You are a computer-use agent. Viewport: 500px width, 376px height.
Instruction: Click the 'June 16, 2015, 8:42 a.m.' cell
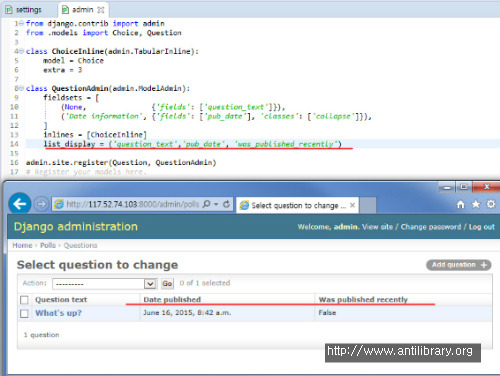coord(187,313)
